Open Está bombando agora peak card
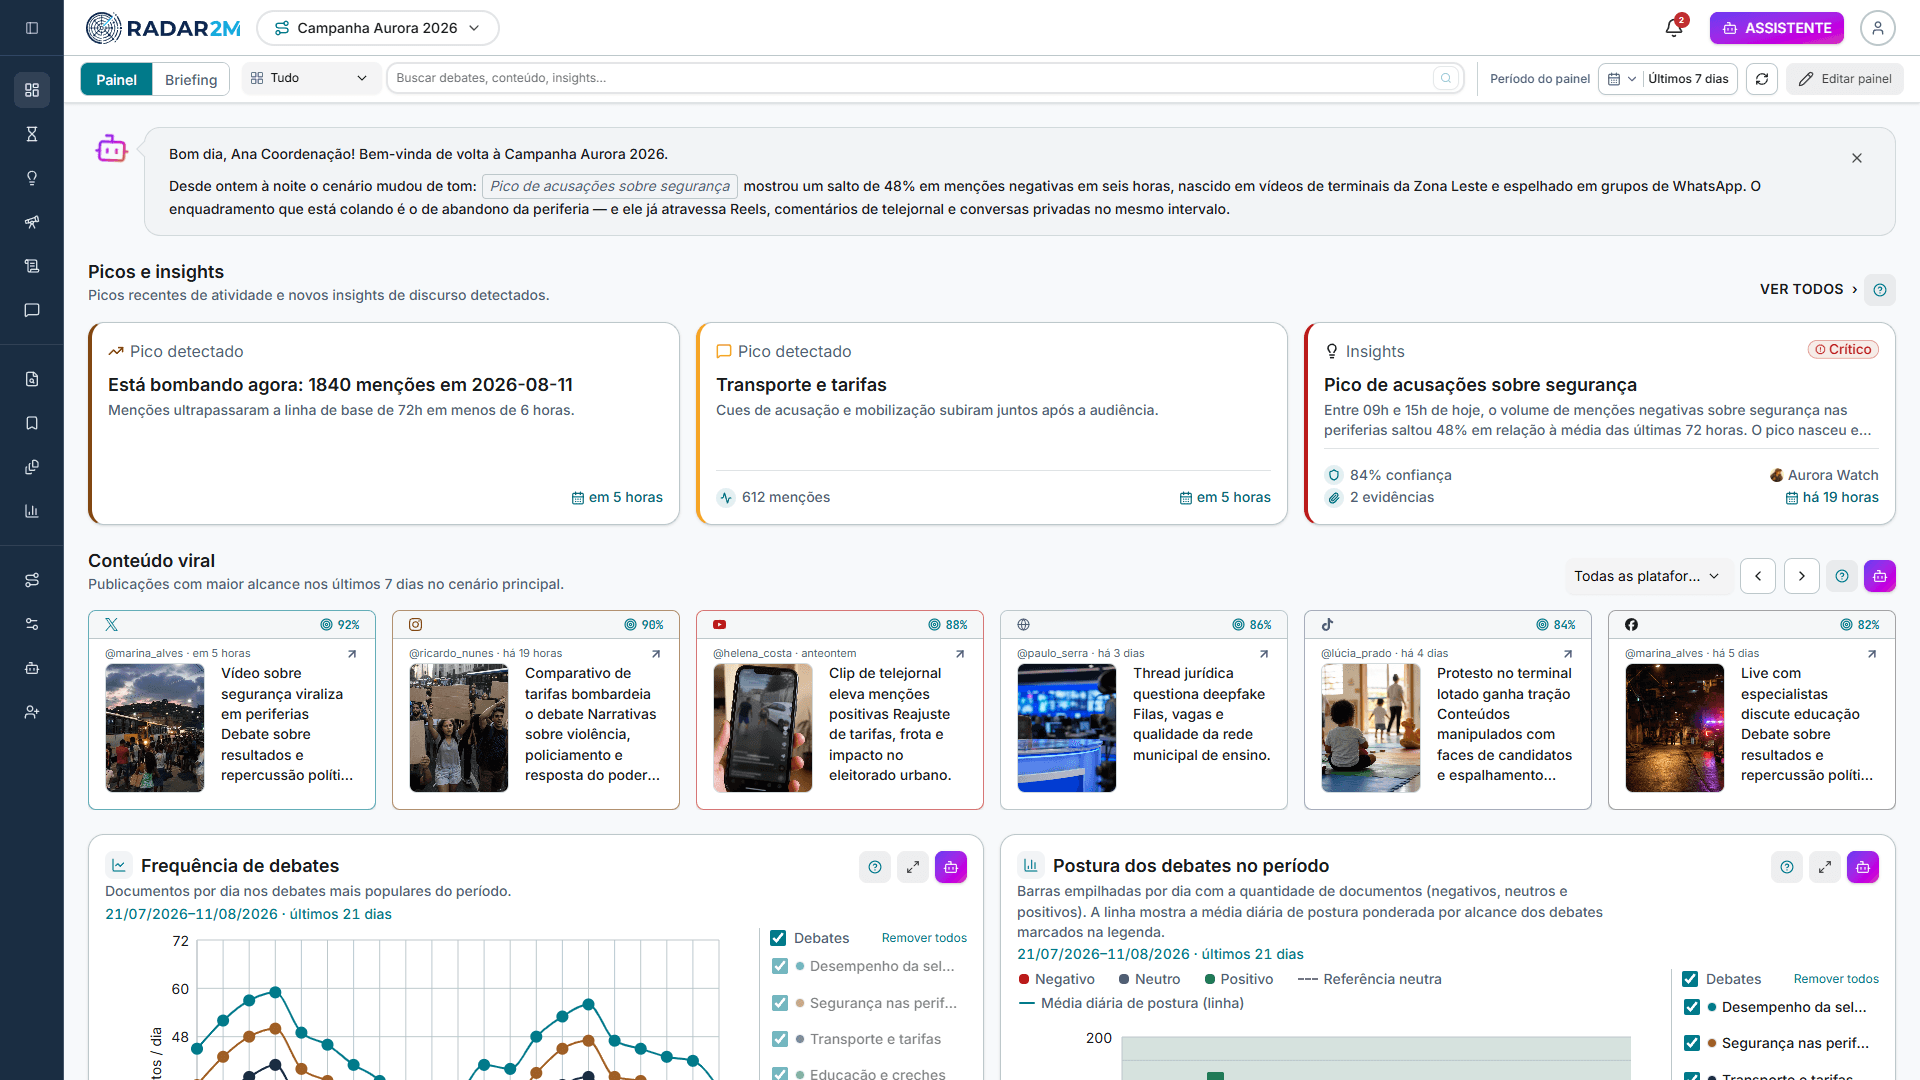The image size is (1920, 1080). 384,423
